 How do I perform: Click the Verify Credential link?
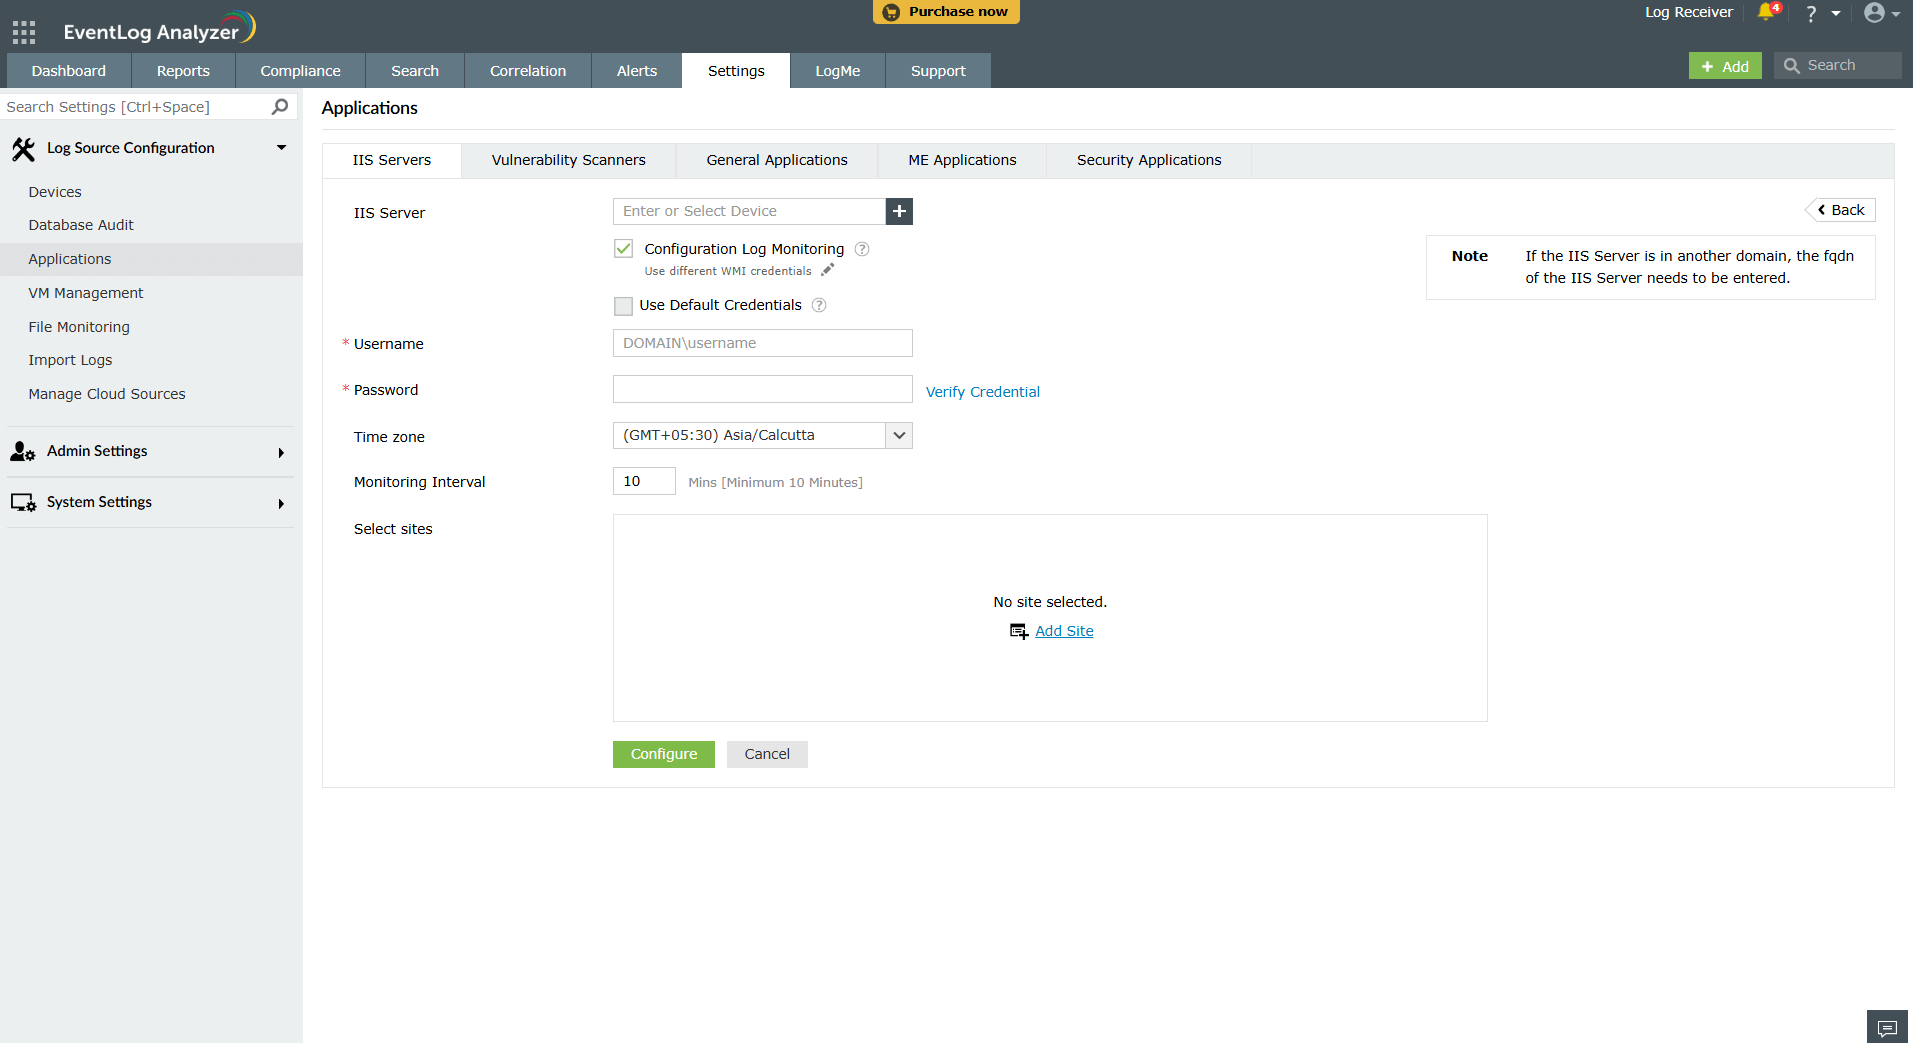(x=983, y=392)
